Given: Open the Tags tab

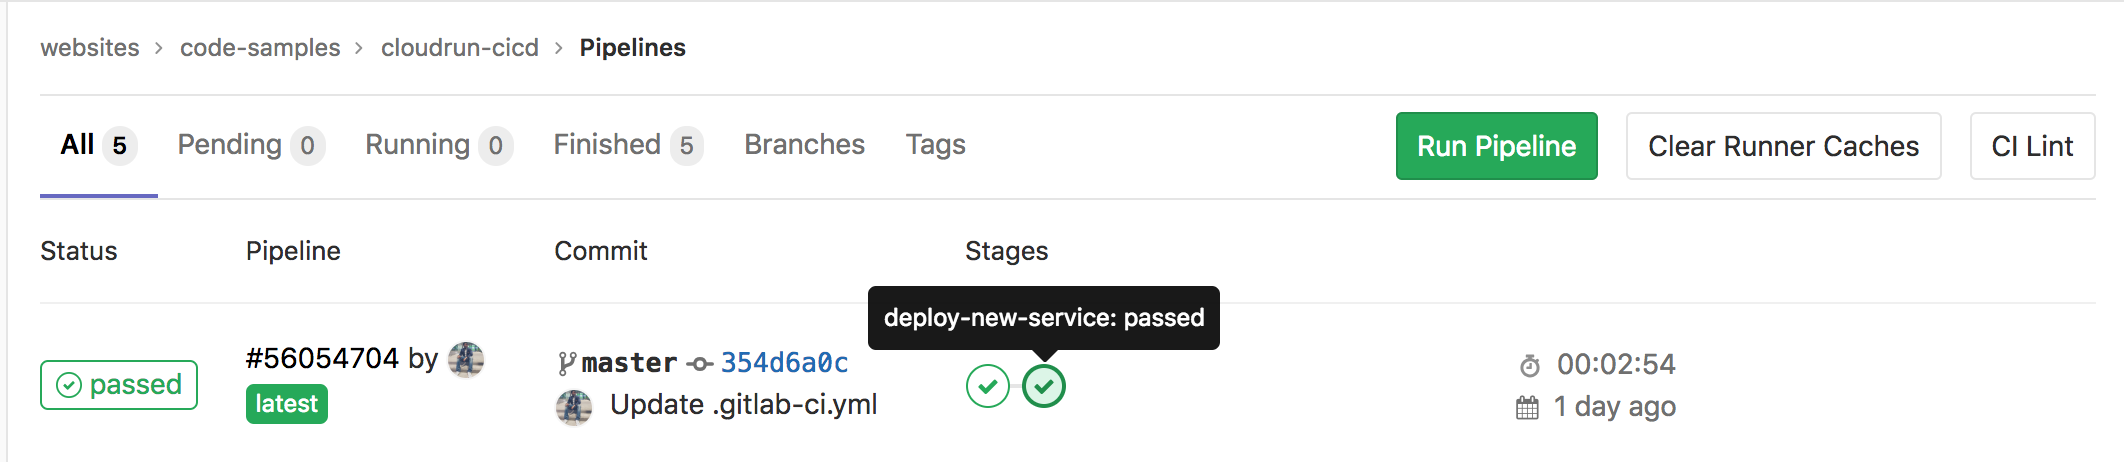Looking at the screenshot, I should click(x=935, y=145).
